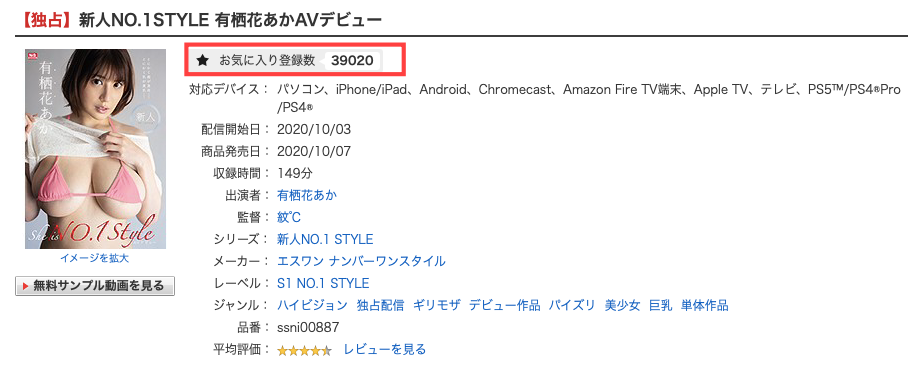This screenshot has height=377, width=908.
Task: Select the 美少女 genre tag
Action: tap(623, 305)
